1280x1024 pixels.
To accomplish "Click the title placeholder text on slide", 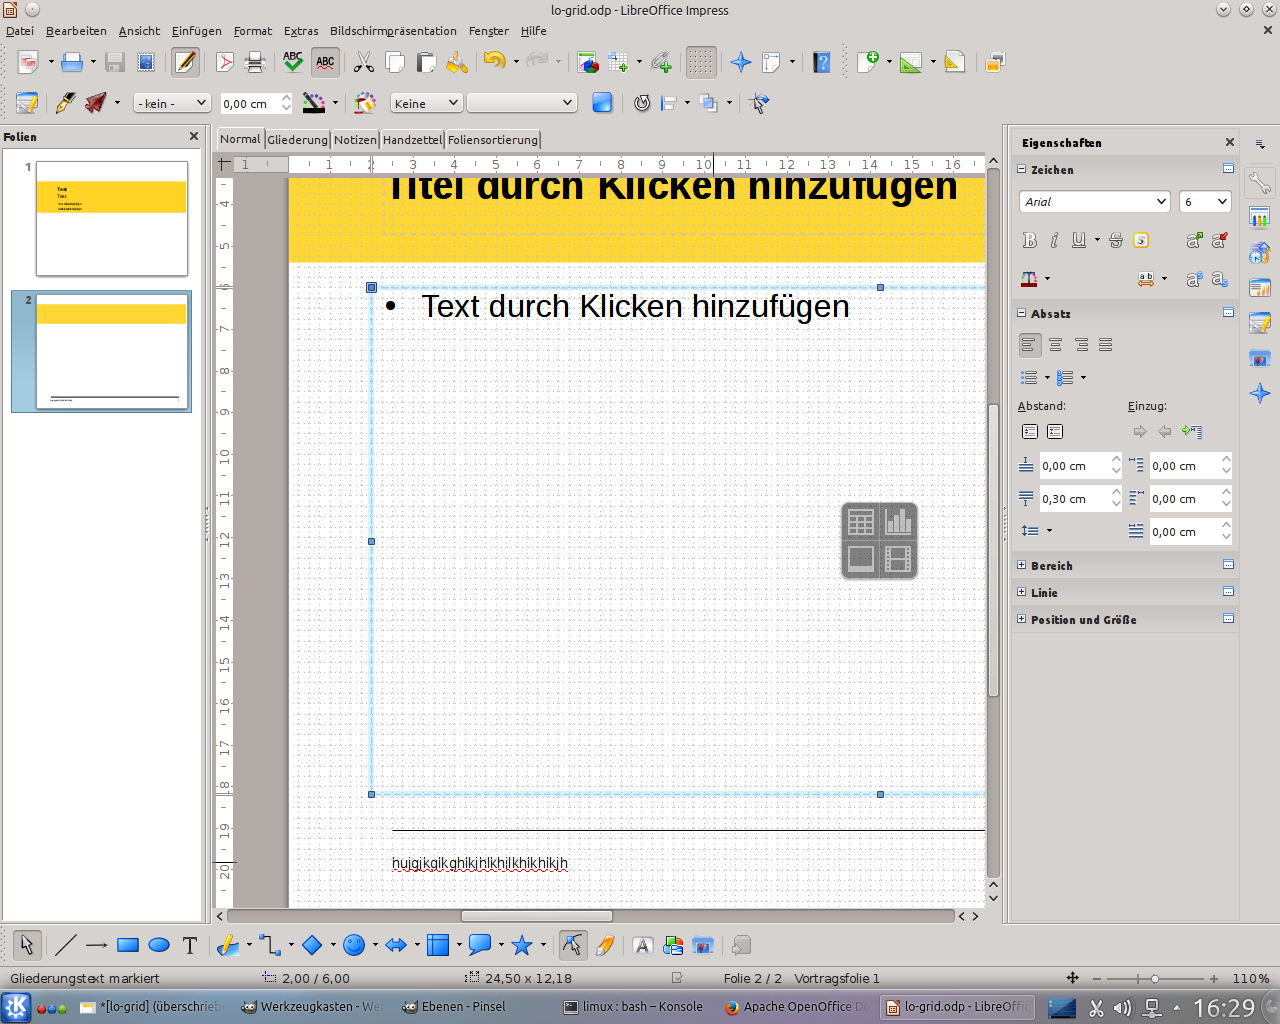I will (x=670, y=190).
